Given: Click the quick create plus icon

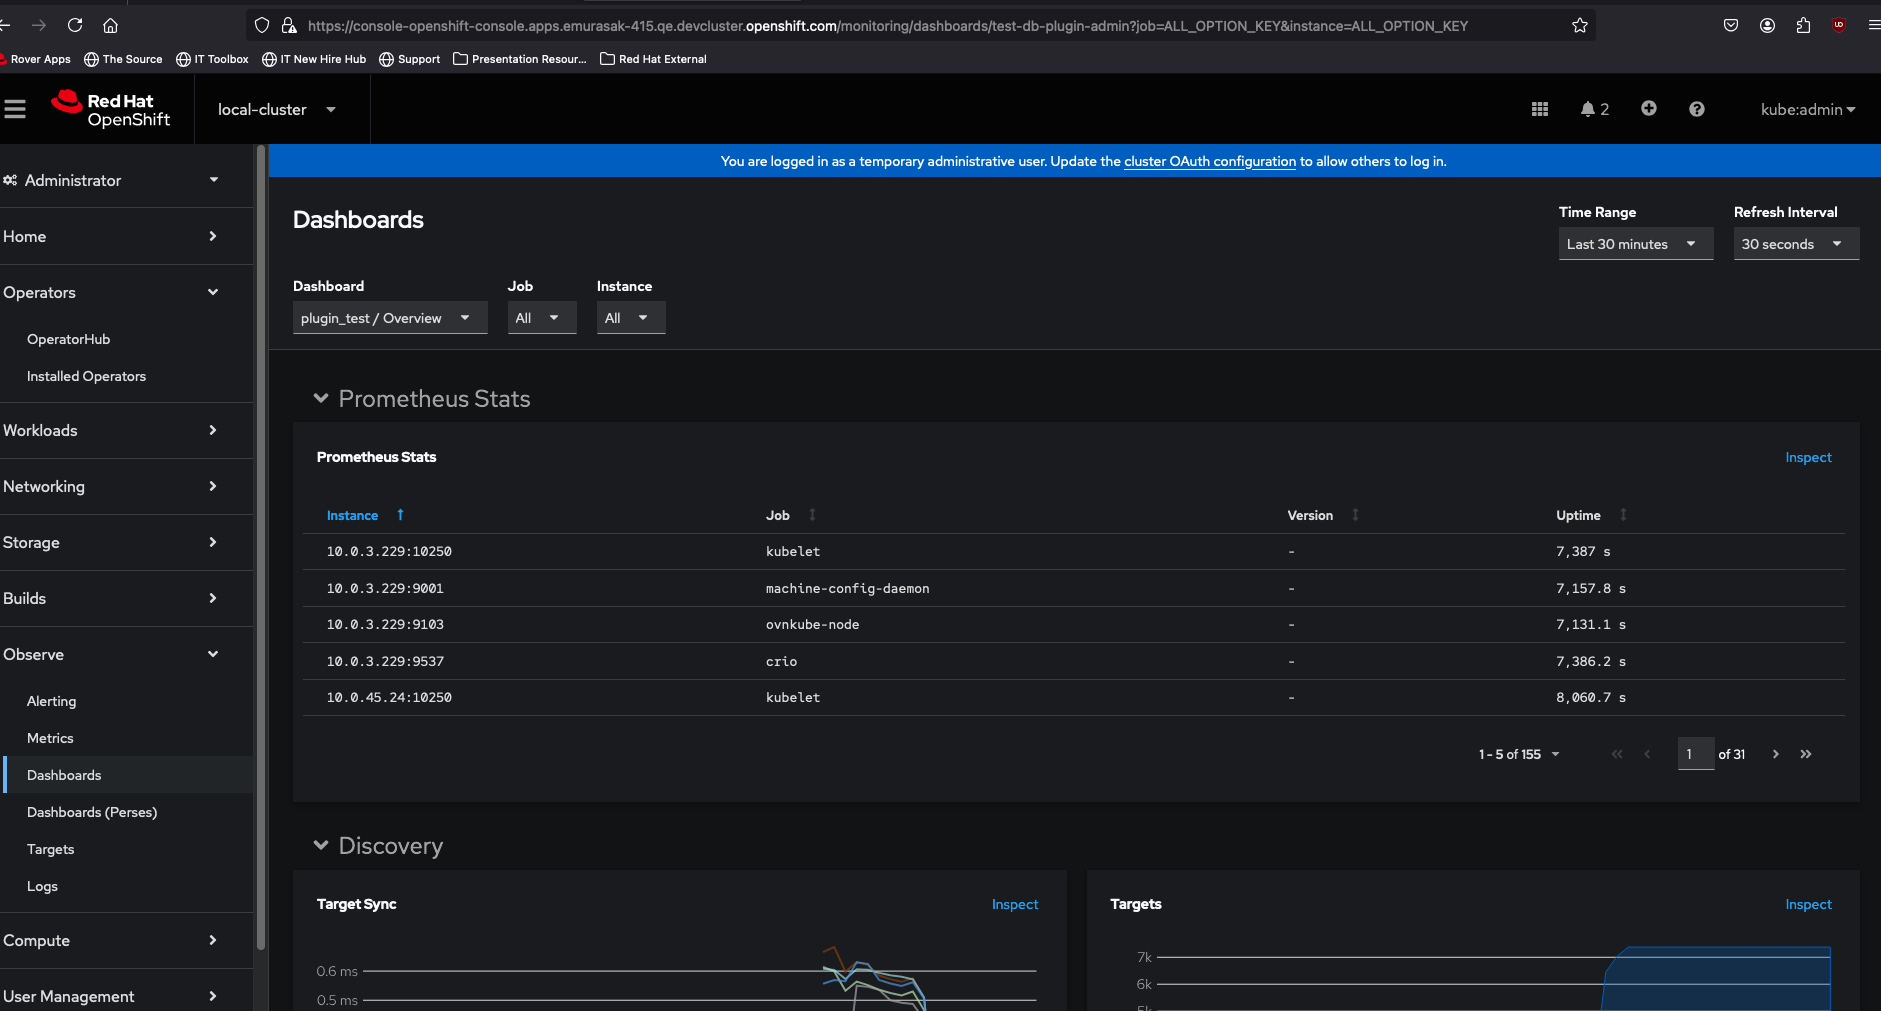Looking at the screenshot, I should (1648, 108).
